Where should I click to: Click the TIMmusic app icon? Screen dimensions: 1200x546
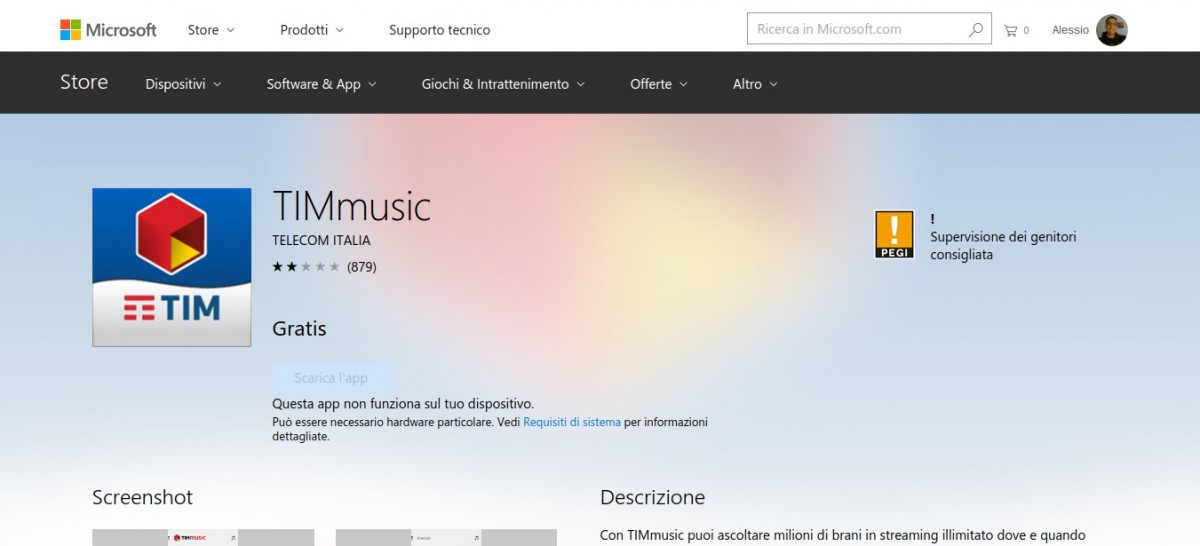click(172, 268)
